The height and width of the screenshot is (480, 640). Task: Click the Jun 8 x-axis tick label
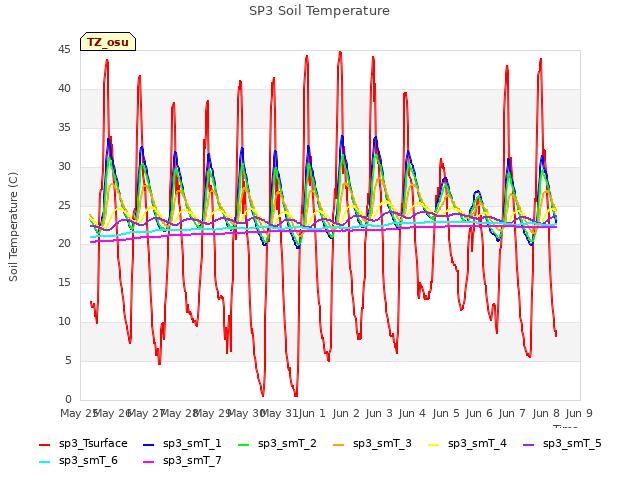546,413
